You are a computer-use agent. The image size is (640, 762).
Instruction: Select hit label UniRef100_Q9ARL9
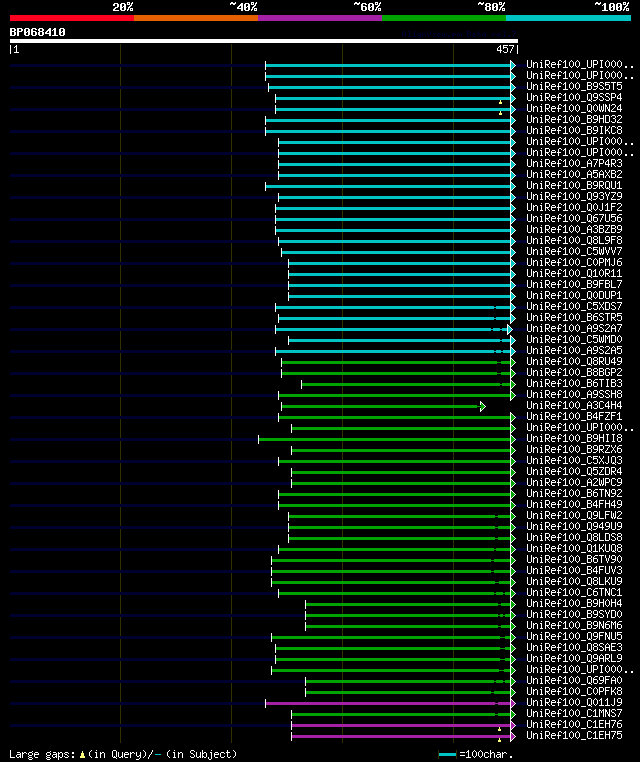tap(574, 658)
